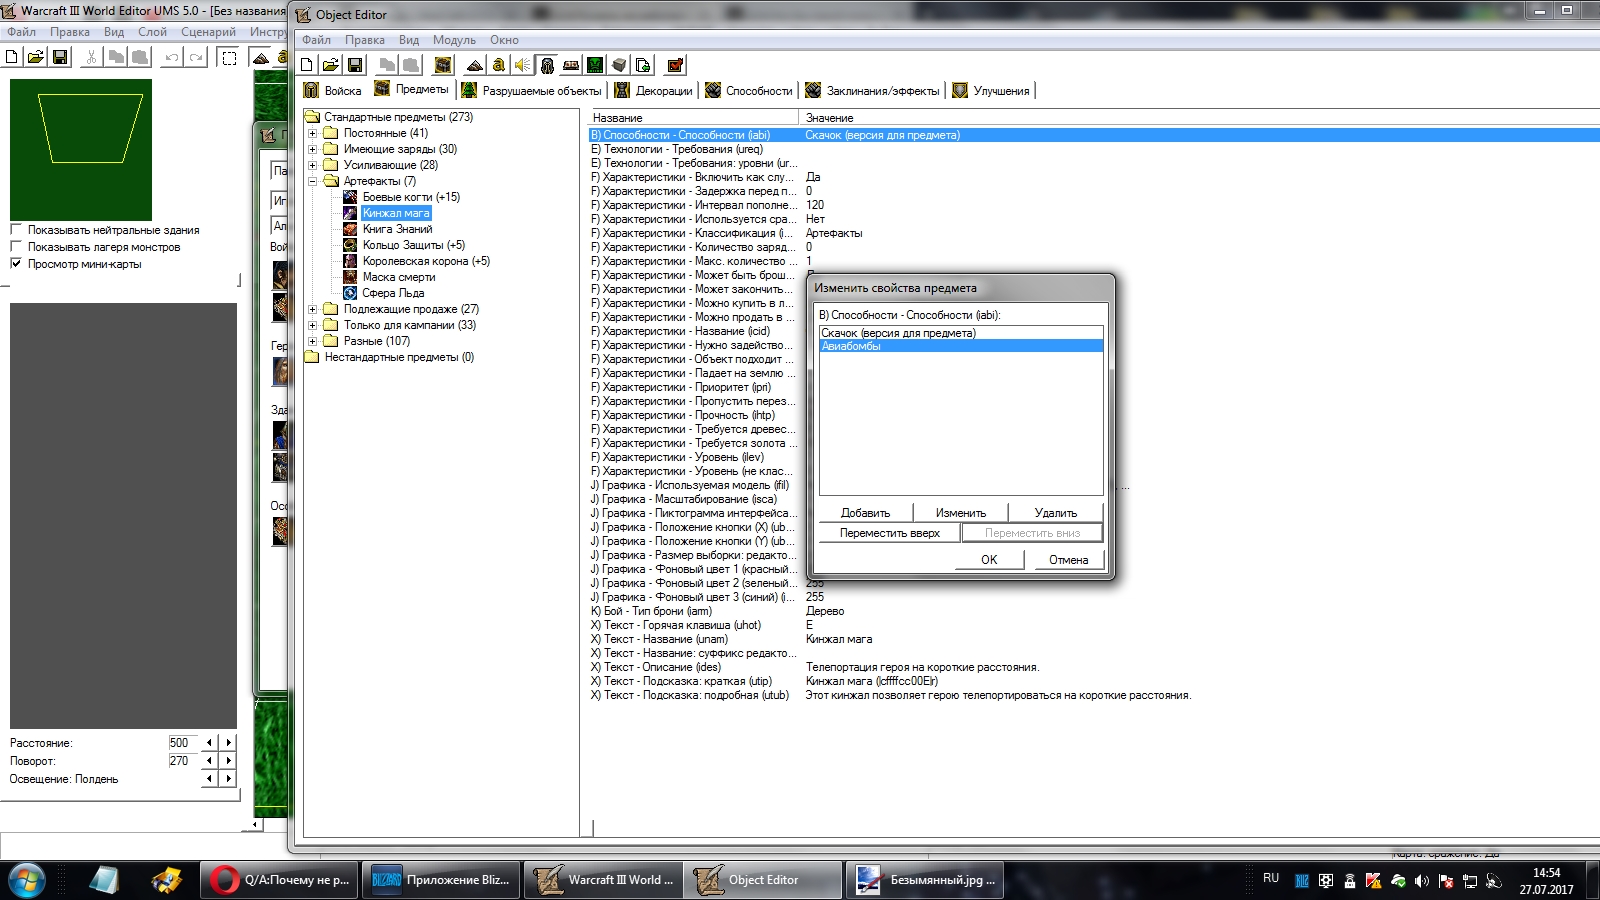Open Файл menu in Object Editor

click(316, 40)
